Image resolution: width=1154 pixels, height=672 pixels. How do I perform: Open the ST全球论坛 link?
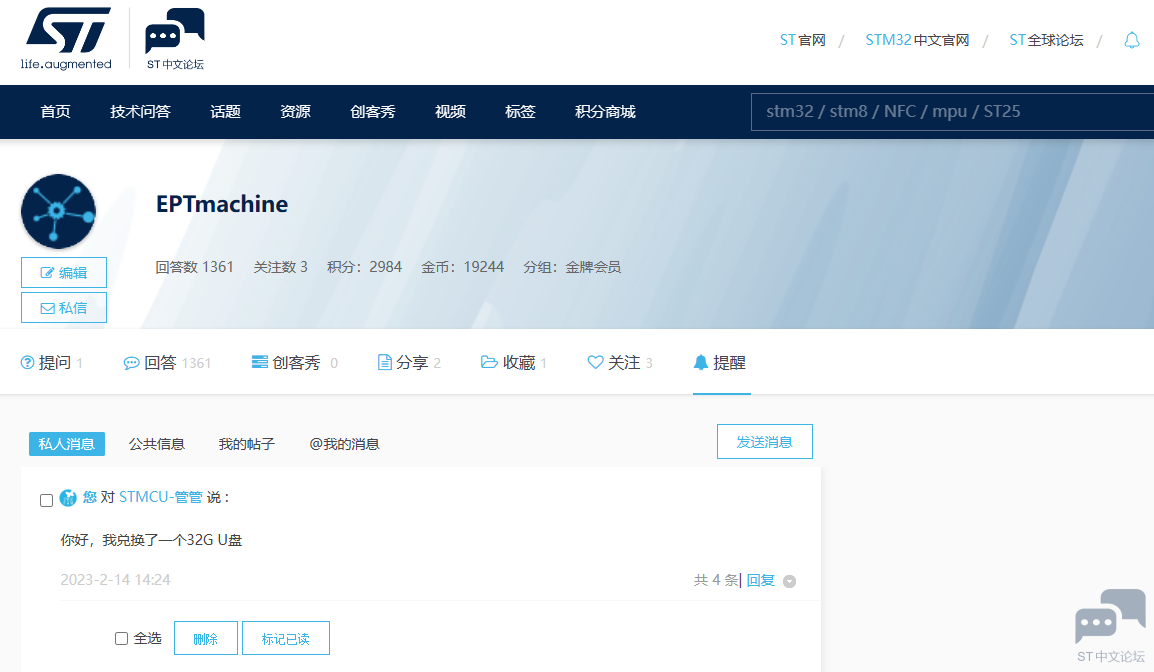(1046, 40)
